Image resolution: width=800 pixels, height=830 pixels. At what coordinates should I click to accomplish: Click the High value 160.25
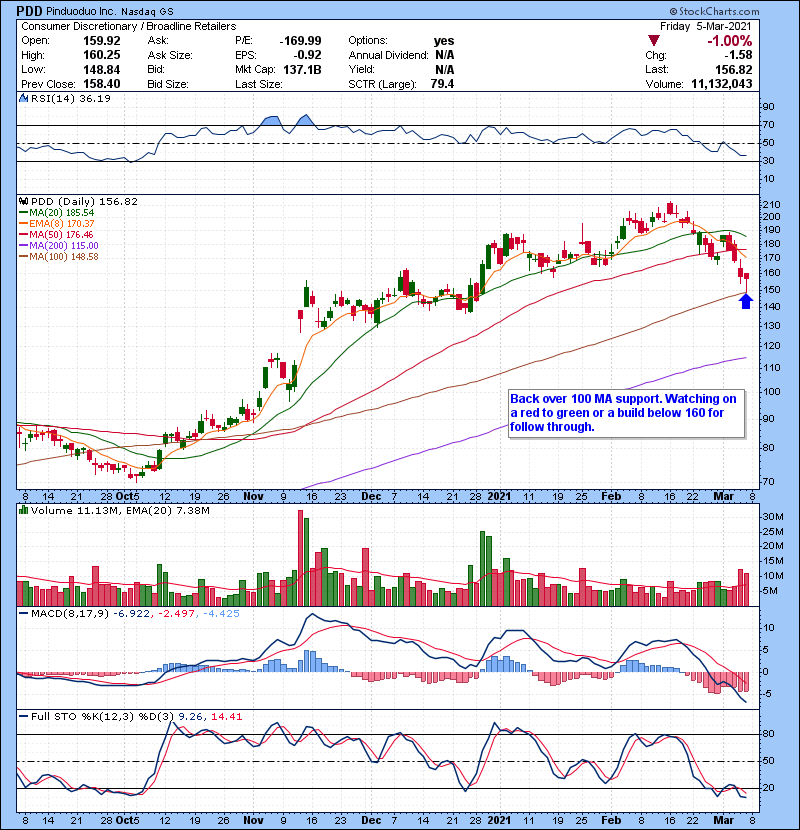[x=102, y=55]
